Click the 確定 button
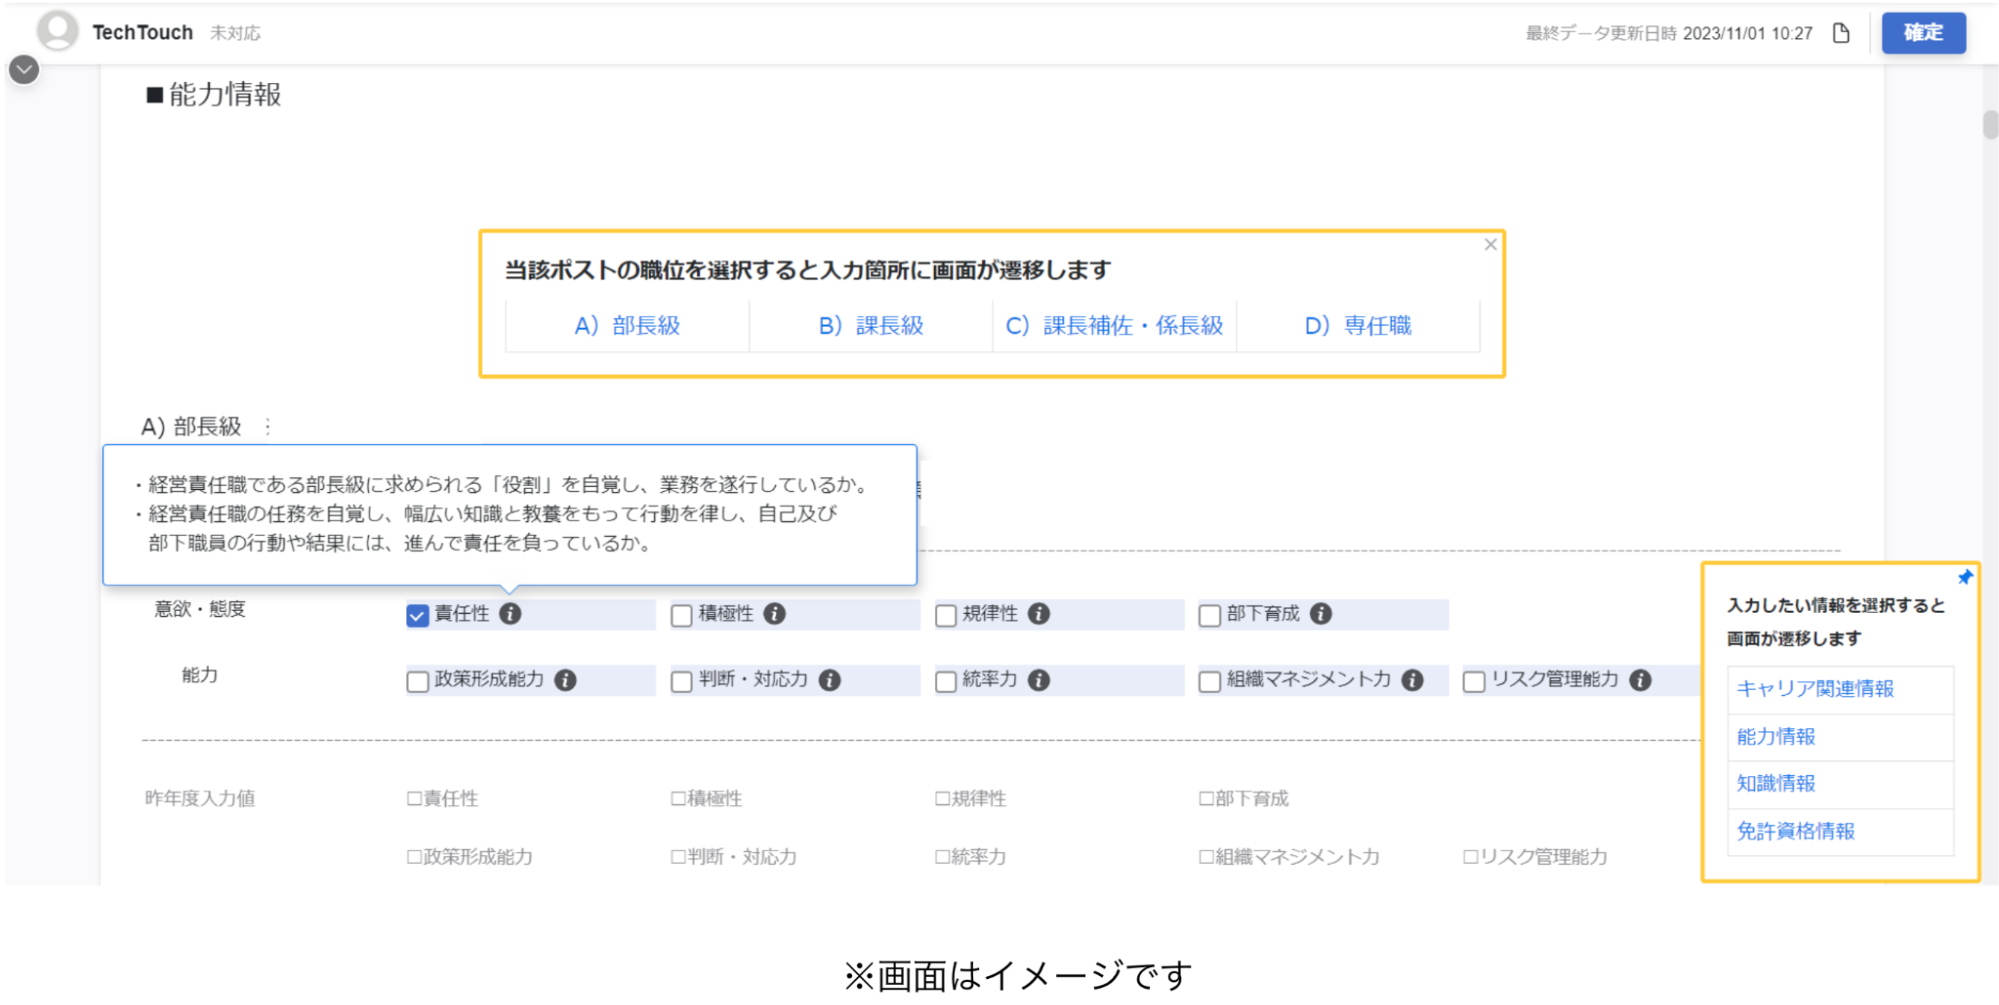The image size is (1999, 1005). pyautogui.click(x=1922, y=32)
